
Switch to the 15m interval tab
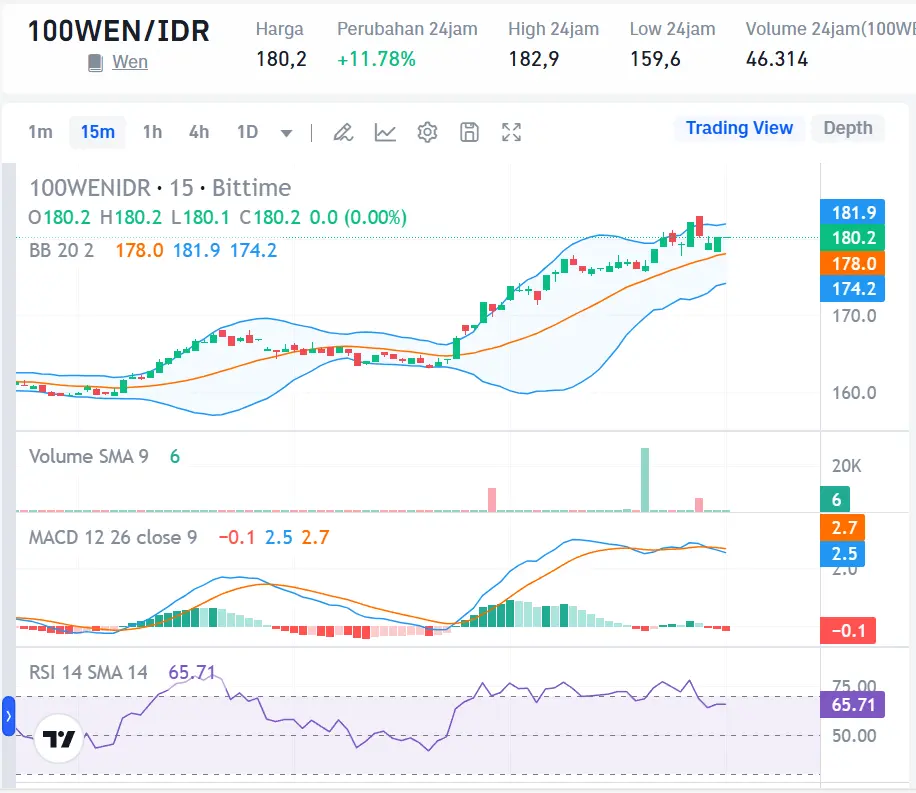[x=97, y=131]
